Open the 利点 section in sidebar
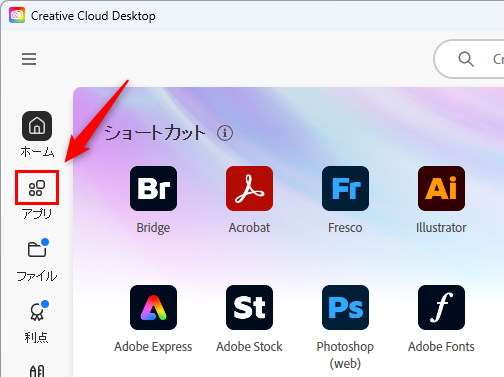The image size is (504, 377). click(37, 322)
